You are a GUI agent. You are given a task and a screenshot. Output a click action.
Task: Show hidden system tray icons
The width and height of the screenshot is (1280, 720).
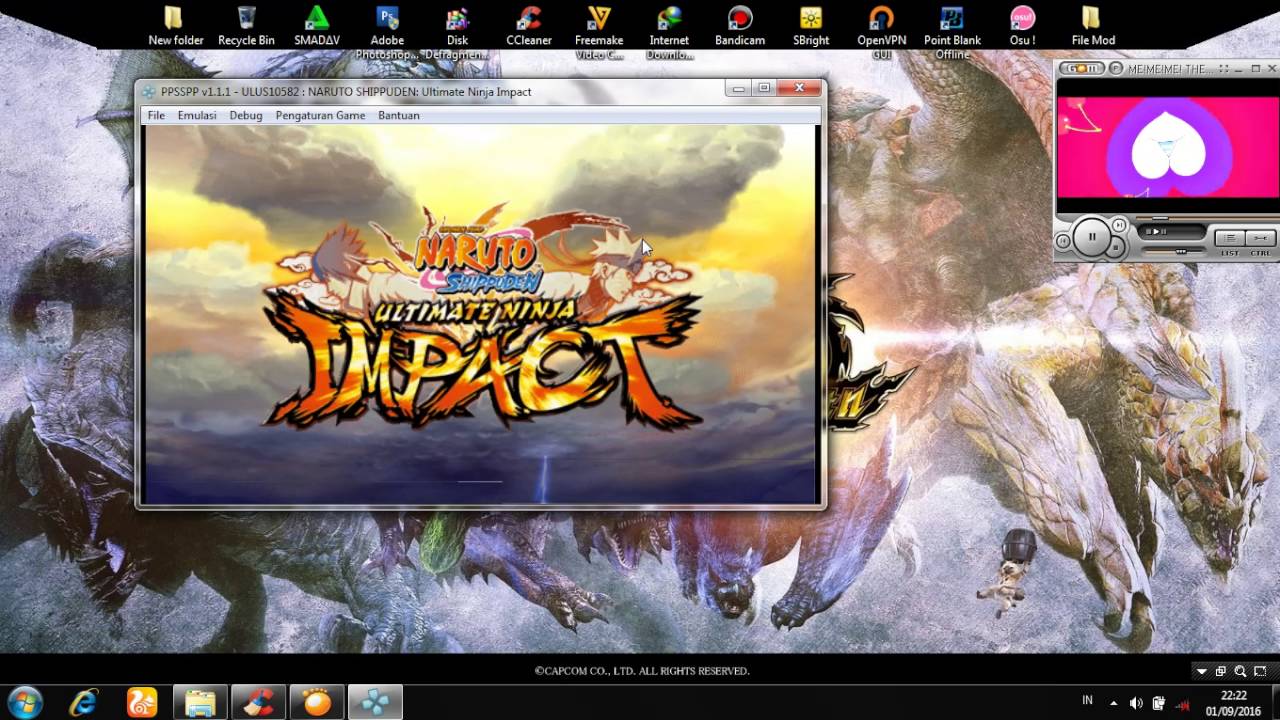coord(1114,703)
